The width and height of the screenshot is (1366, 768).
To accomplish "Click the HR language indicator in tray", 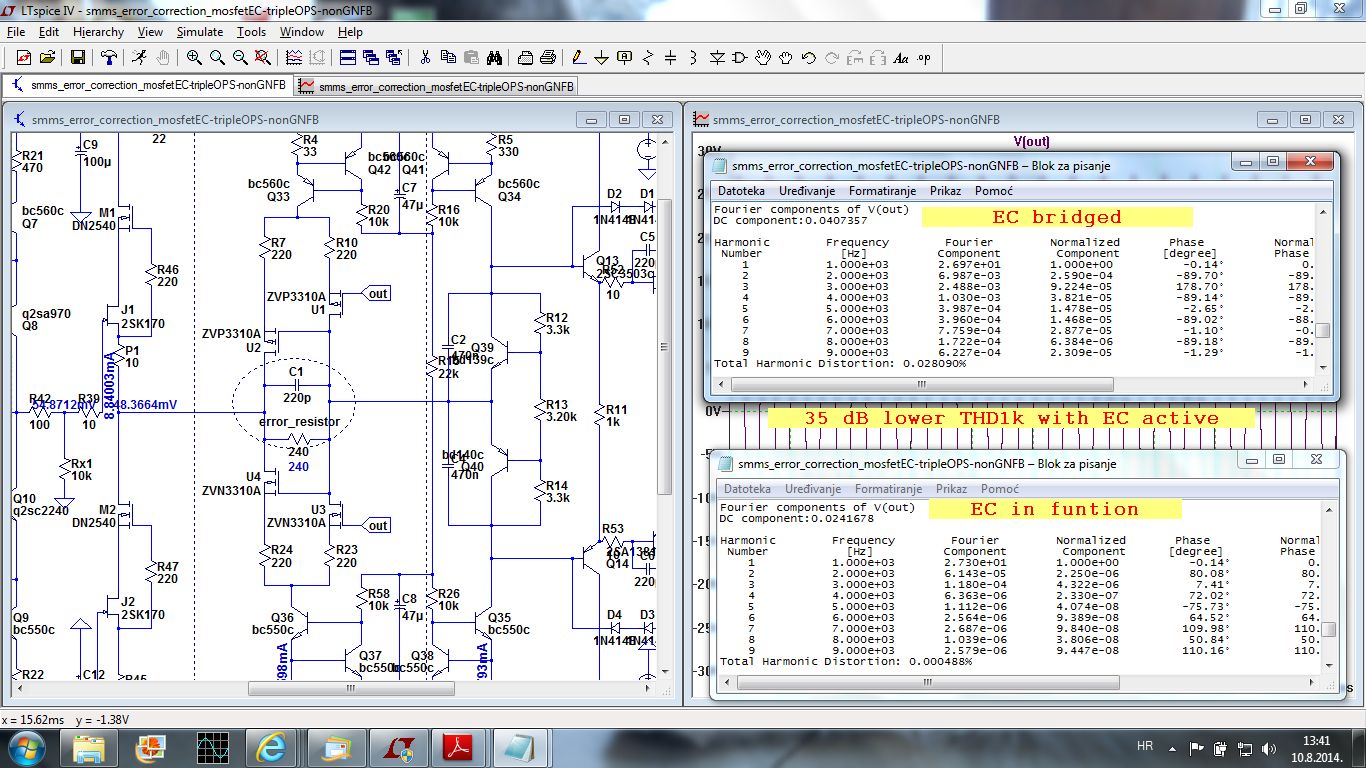I will coord(1145,746).
